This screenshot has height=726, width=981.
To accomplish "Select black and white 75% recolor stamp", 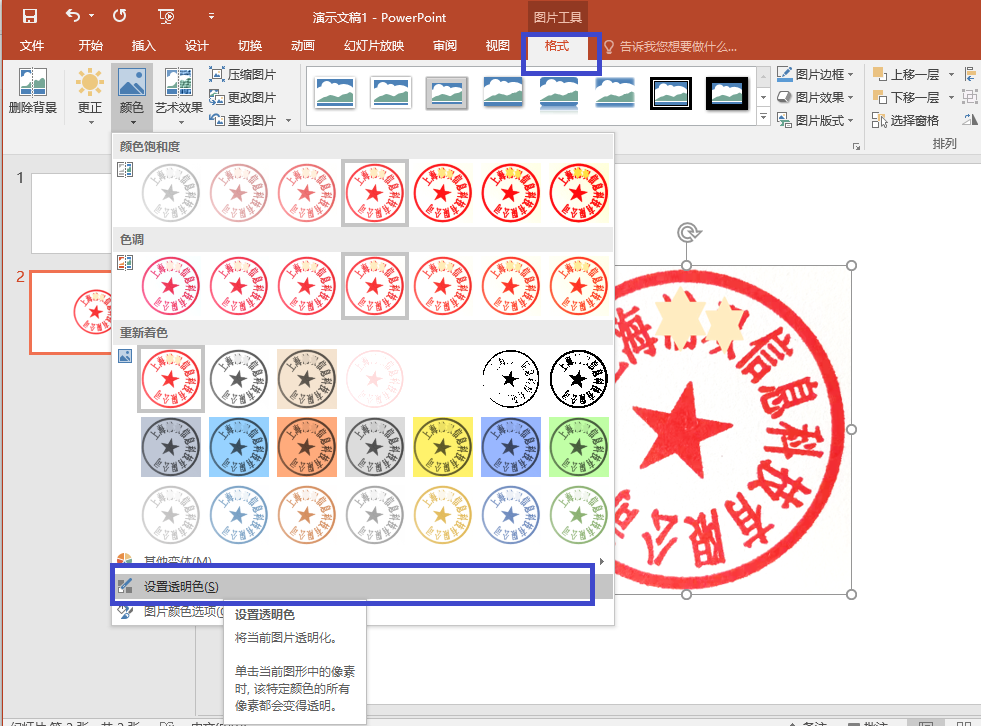I will [579, 379].
